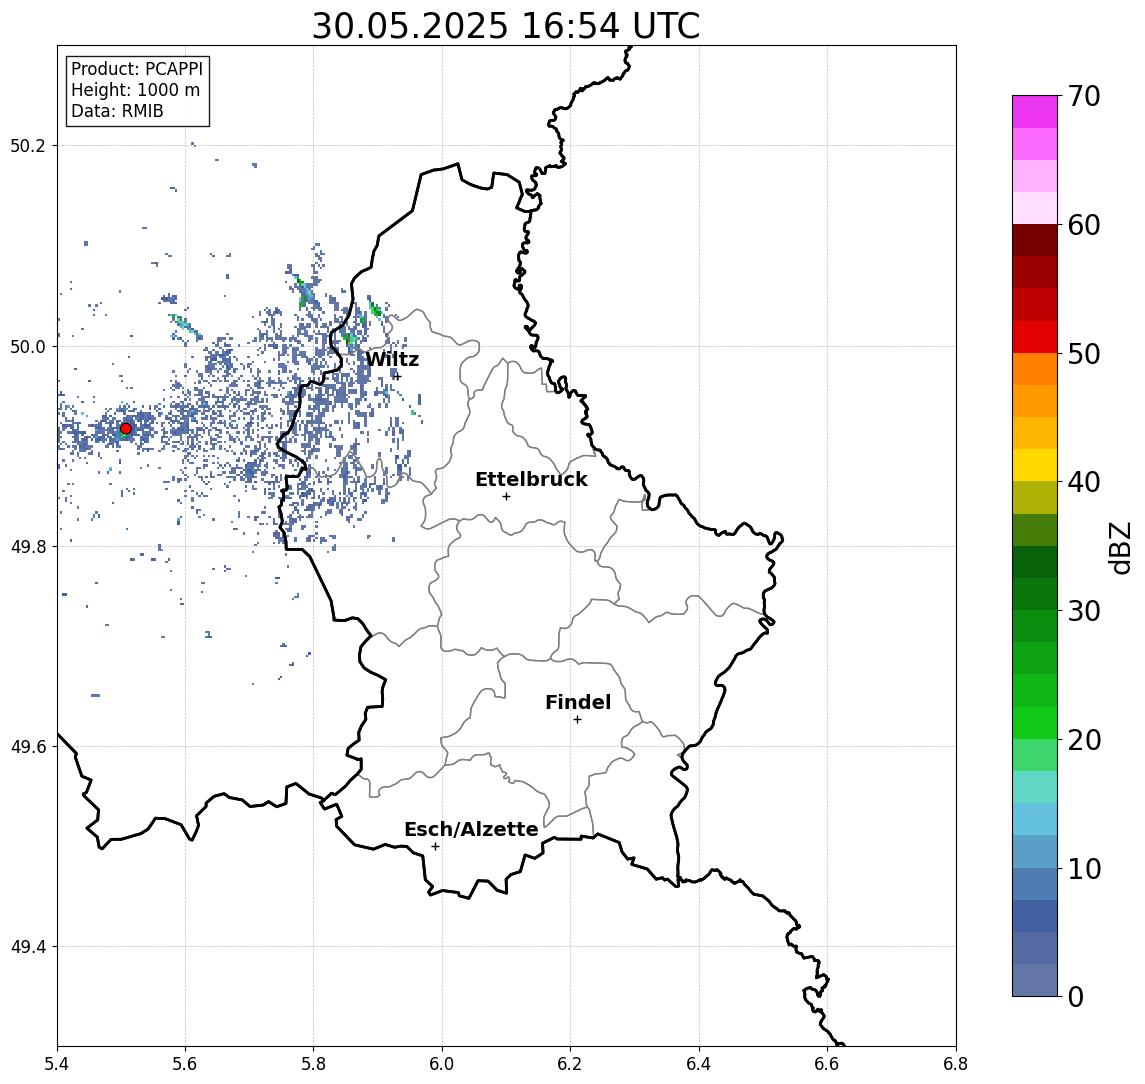Image resolution: width=1145 pixels, height=1084 pixels.
Task: Click the dark red 58 dBZ colorbar segment
Action: tap(1035, 240)
